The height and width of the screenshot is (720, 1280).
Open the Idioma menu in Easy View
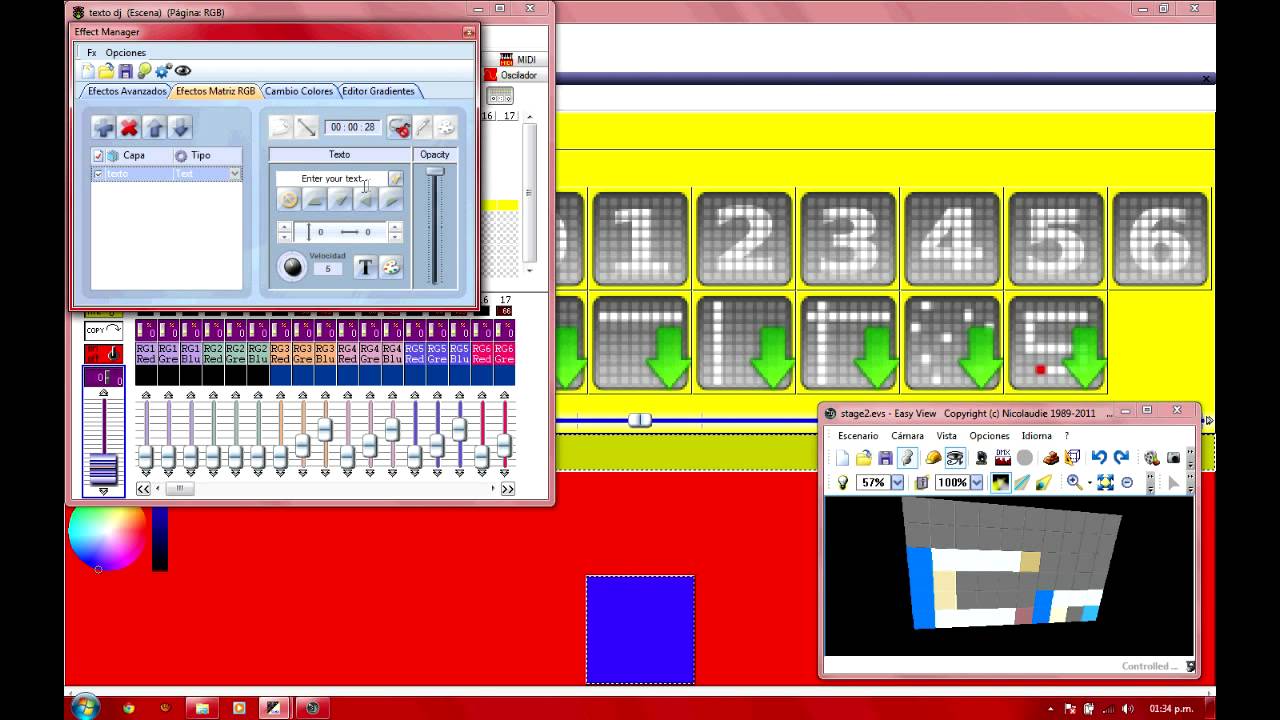coord(1036,436)
